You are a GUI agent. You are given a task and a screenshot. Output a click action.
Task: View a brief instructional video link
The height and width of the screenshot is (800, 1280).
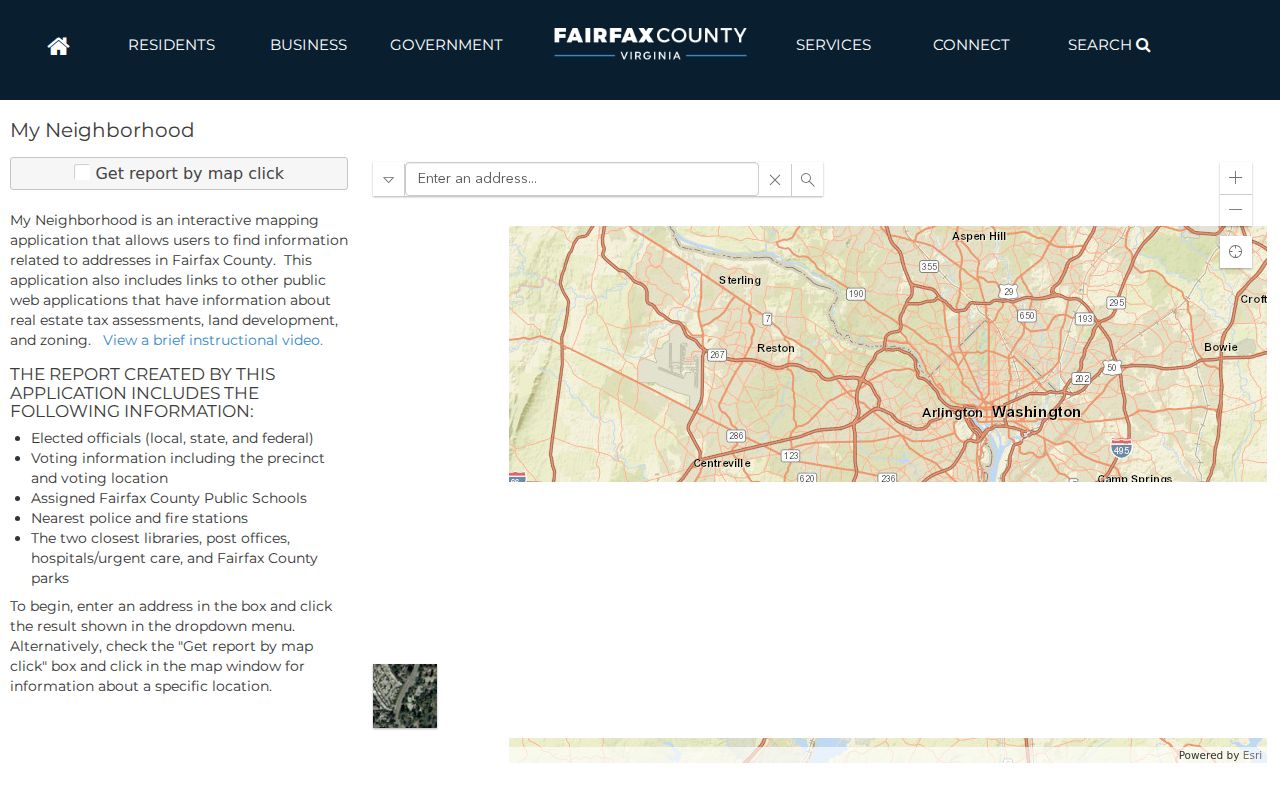pos(213,340)
